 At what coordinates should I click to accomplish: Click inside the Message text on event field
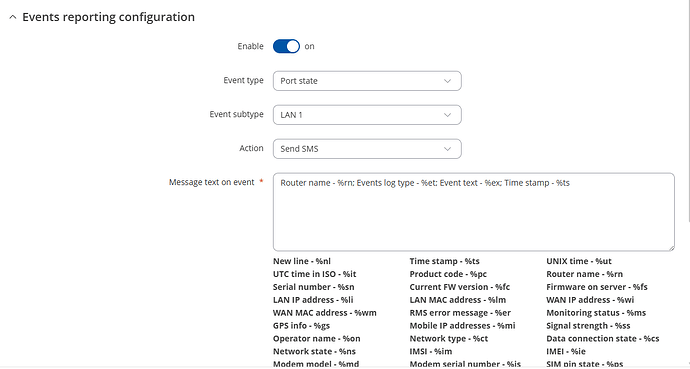click(x=473, y=212)
